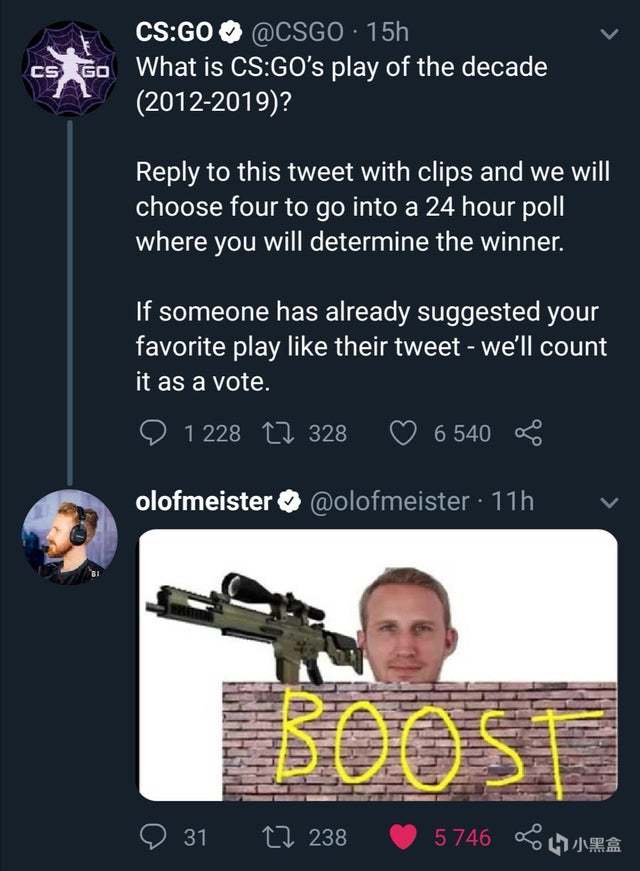The height and width of the screenshot is (871, 640).
Task: Share olofmeister's tweet
Action: (x=527, y=836)
